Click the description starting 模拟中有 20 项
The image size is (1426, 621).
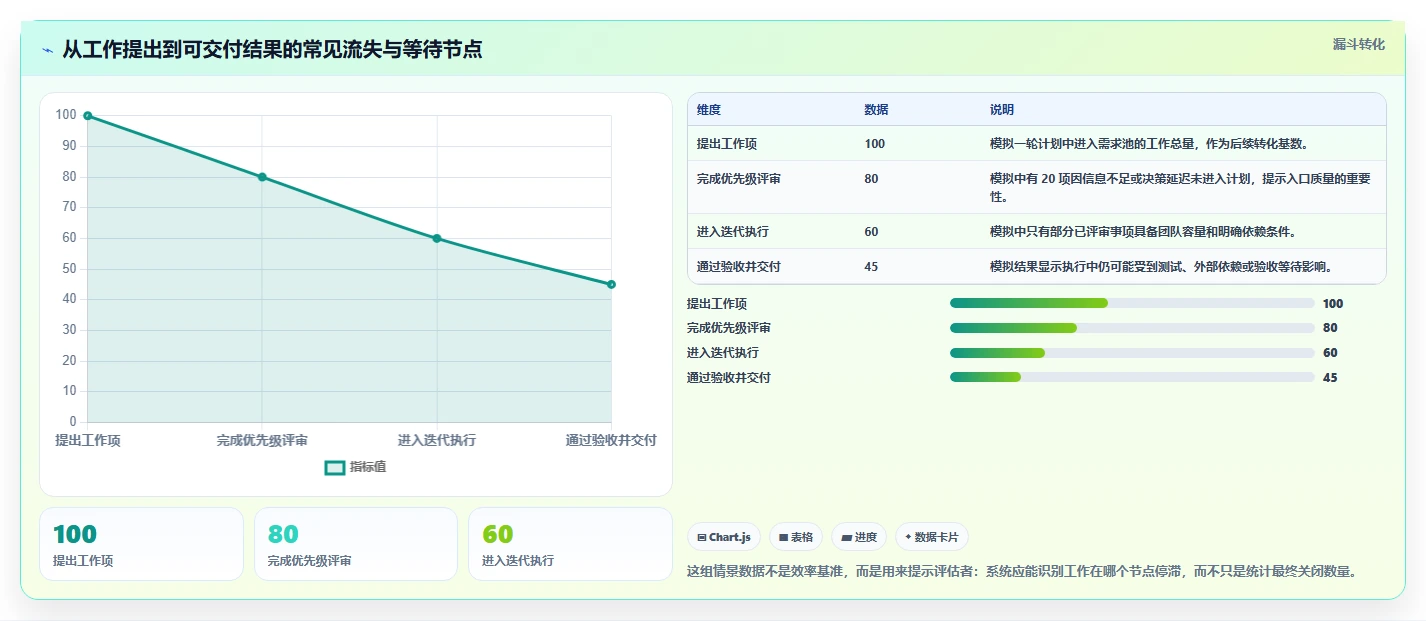[1180, 188]
